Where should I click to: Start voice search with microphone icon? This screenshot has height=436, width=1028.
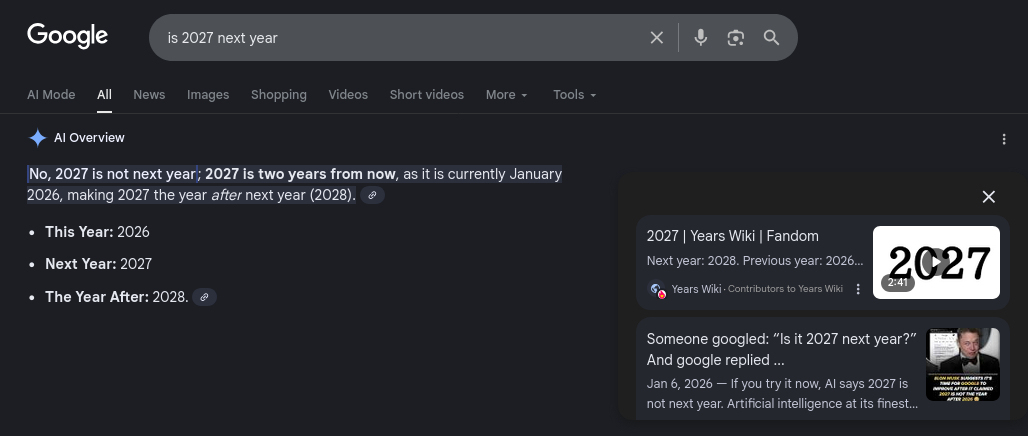point(701,38)
